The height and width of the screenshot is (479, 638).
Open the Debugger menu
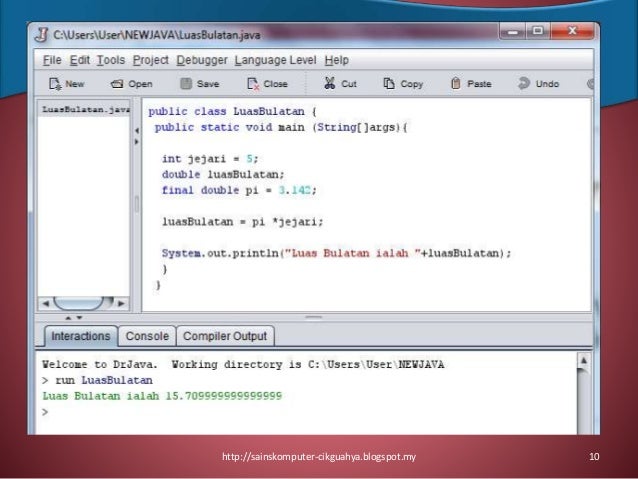click(202, 60)
